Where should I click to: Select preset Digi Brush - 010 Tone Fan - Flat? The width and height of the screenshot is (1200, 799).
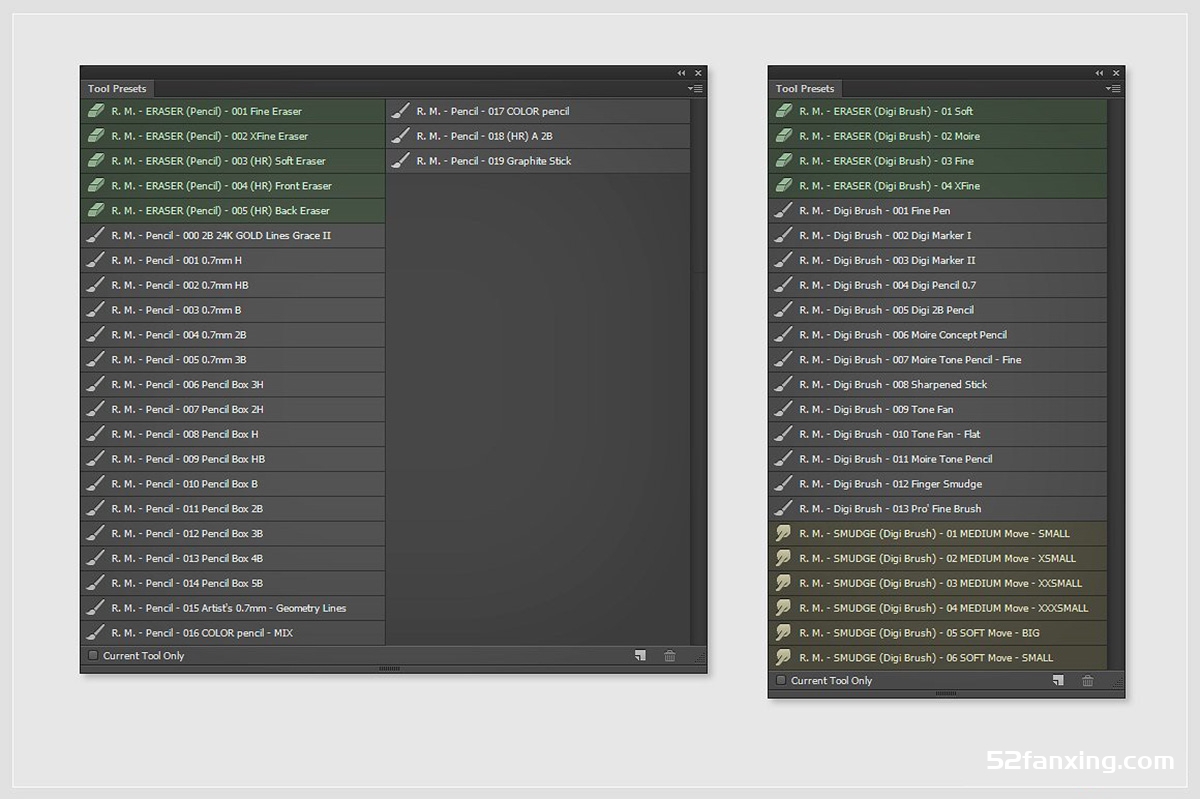click(x=938, y=434)
